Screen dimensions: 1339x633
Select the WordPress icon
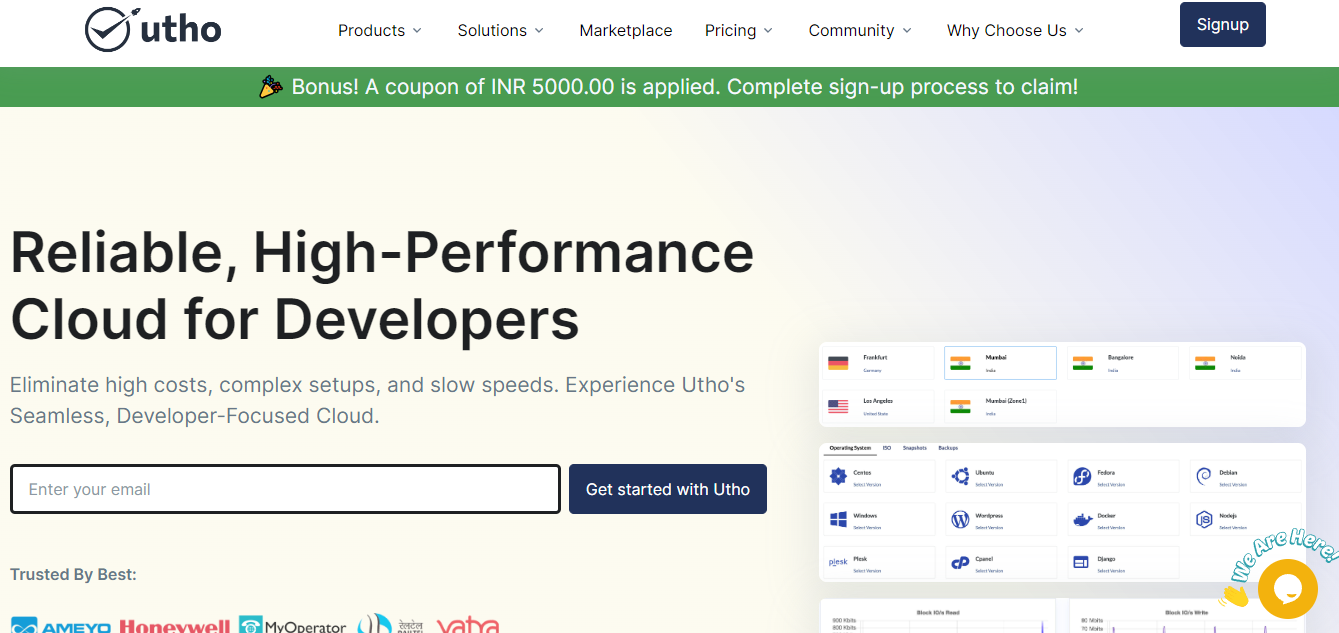click(962, 519)
